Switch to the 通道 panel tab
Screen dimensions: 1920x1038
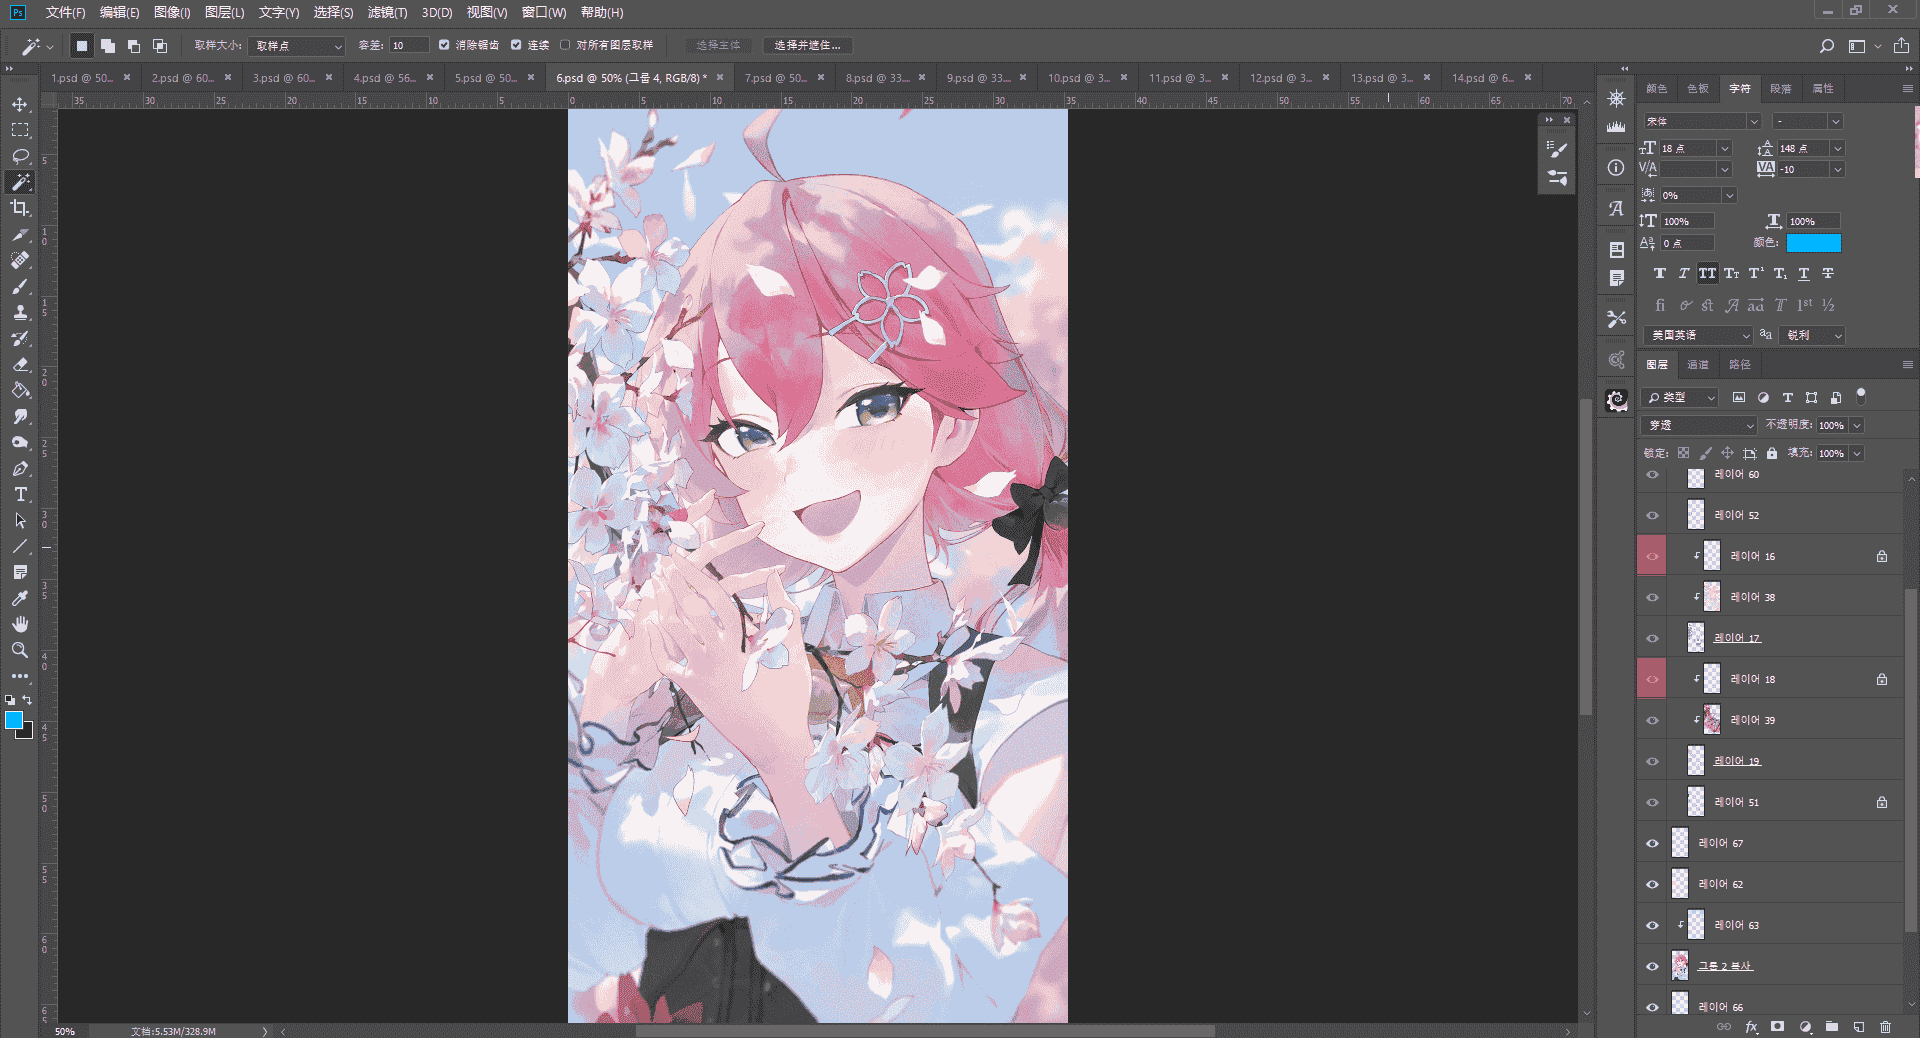1698,365
